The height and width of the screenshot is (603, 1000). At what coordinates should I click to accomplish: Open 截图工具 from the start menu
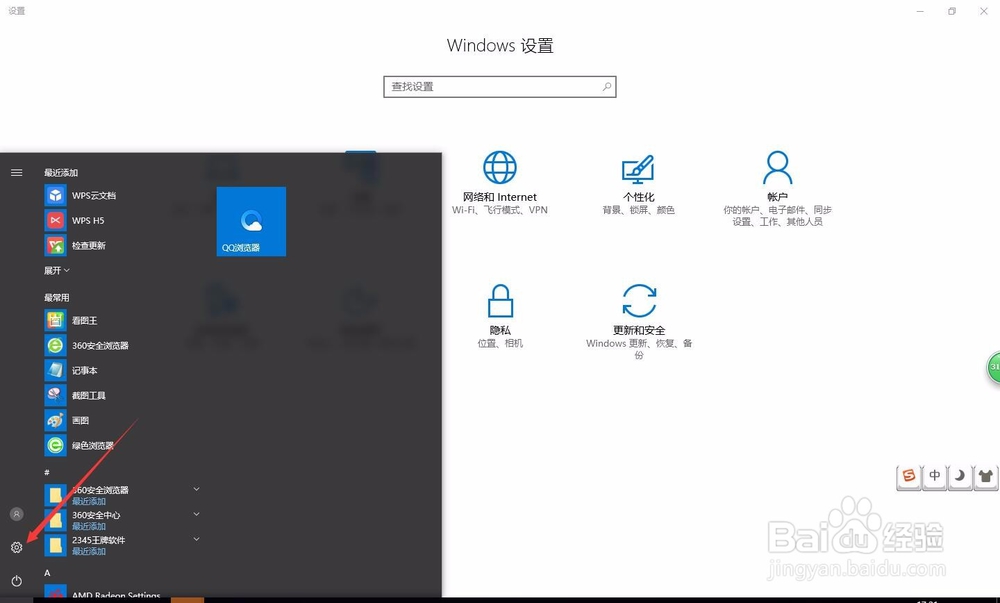pos(85,395)
